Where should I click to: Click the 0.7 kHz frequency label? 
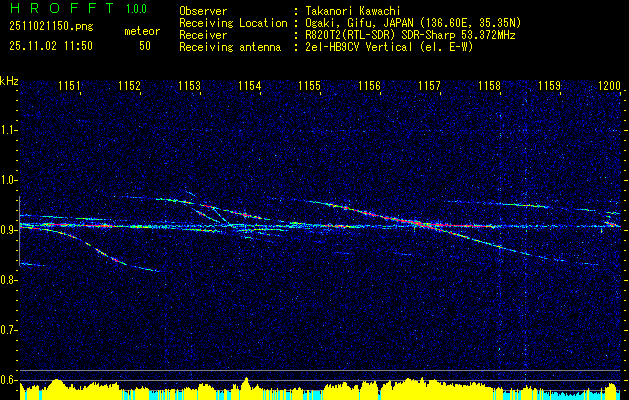pos(8,330)
